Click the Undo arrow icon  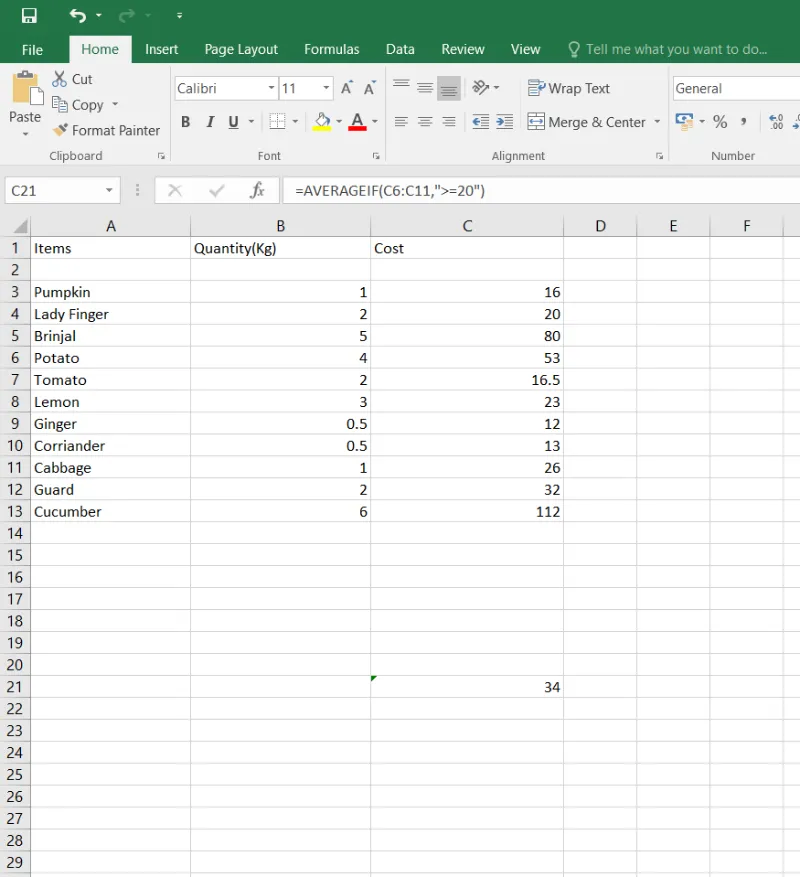(78, 16)
